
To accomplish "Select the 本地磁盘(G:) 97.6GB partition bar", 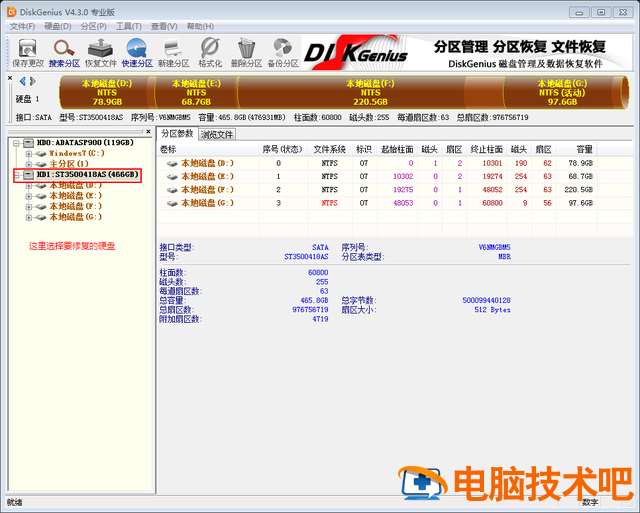I will click(562, 93).
